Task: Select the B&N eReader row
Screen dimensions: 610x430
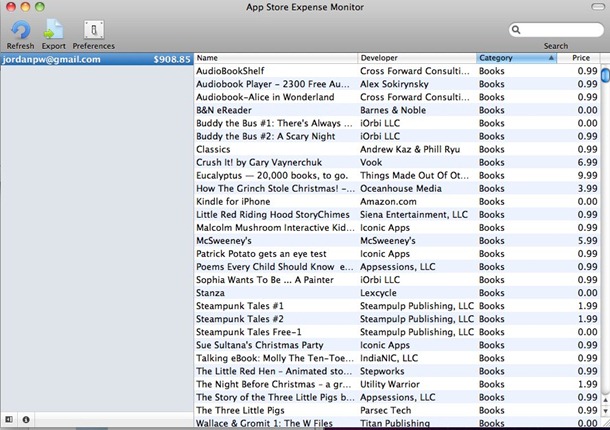Action: (397, 110)
